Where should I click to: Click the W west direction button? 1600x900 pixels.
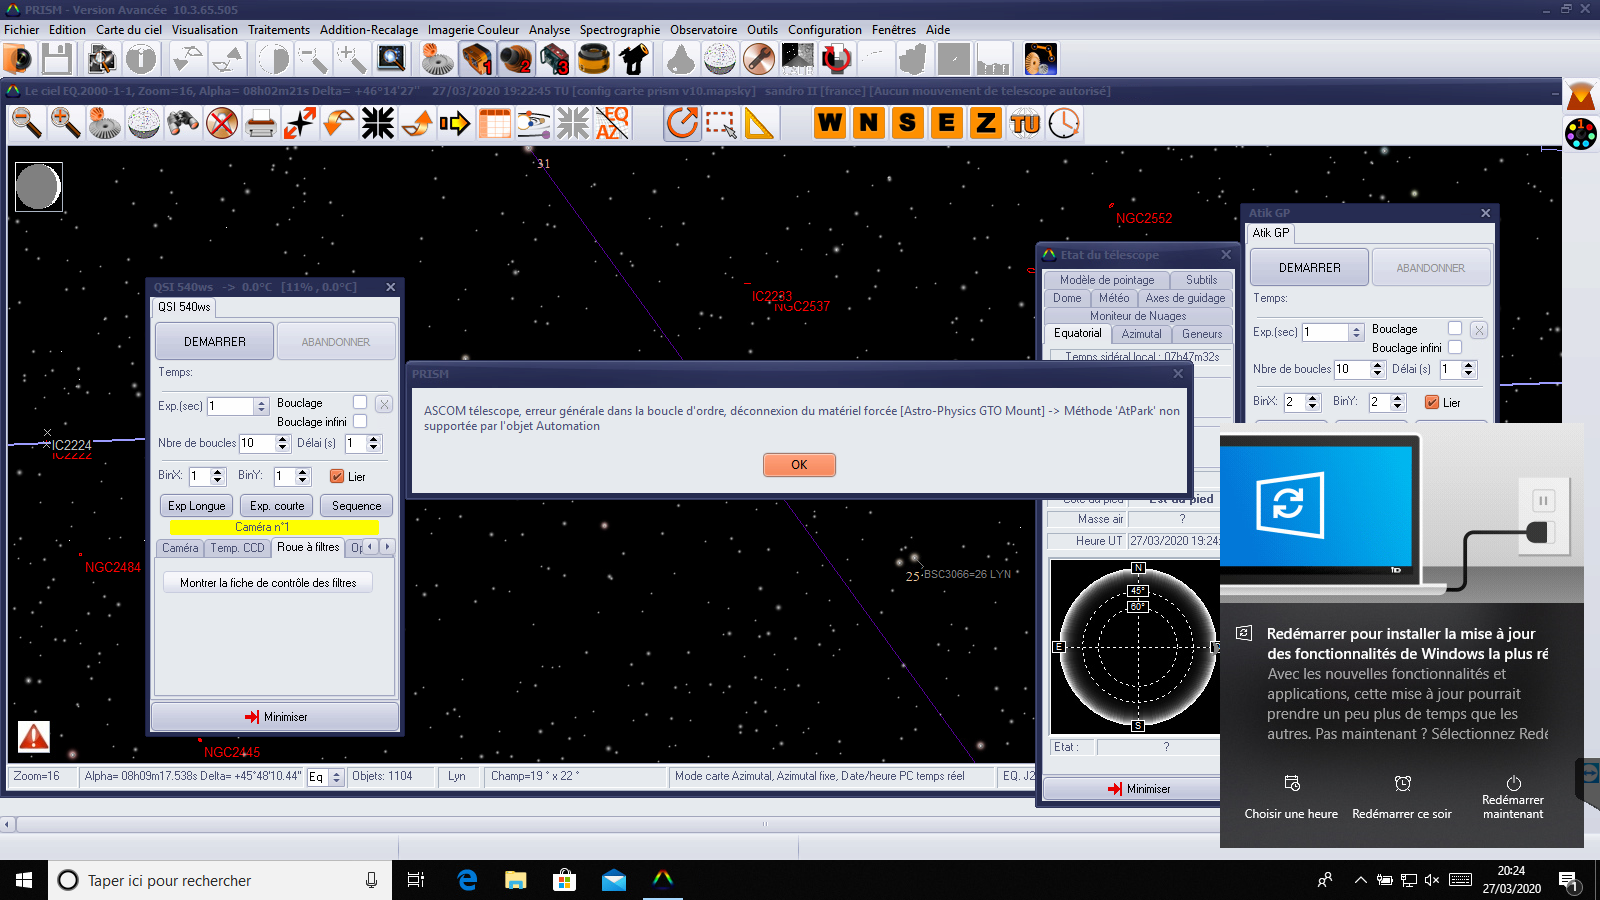[x=830, y=123]
